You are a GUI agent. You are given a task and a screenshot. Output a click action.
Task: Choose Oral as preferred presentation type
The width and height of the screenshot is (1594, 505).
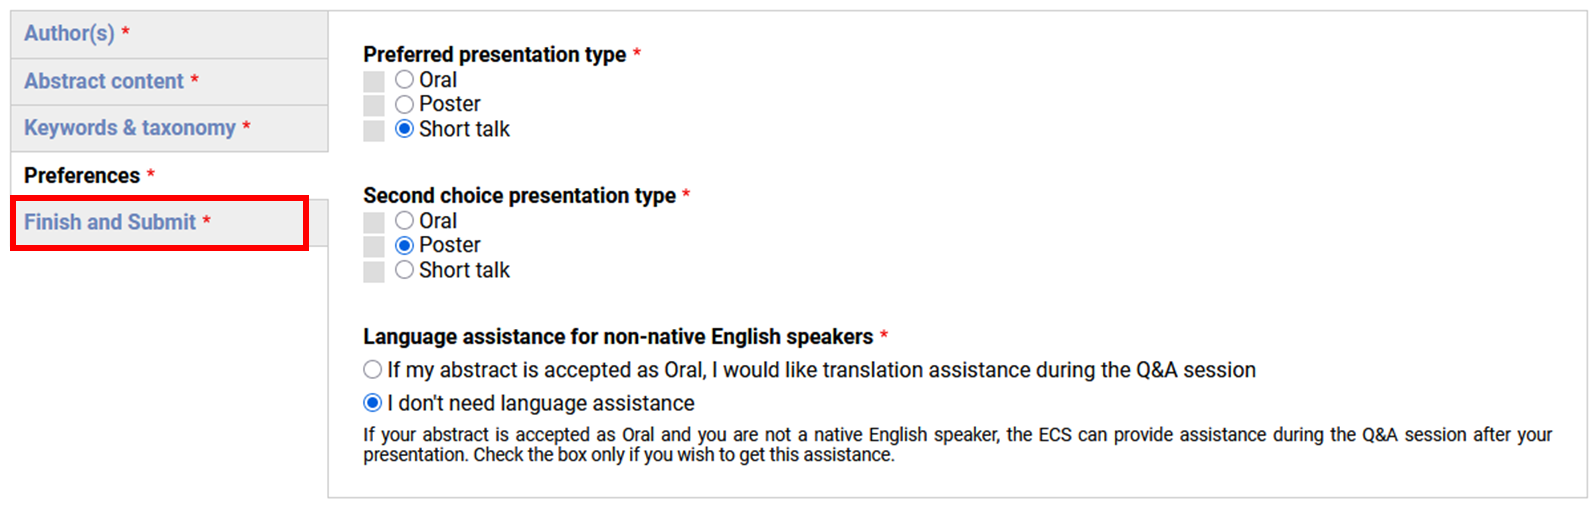[x=404, y=80]
